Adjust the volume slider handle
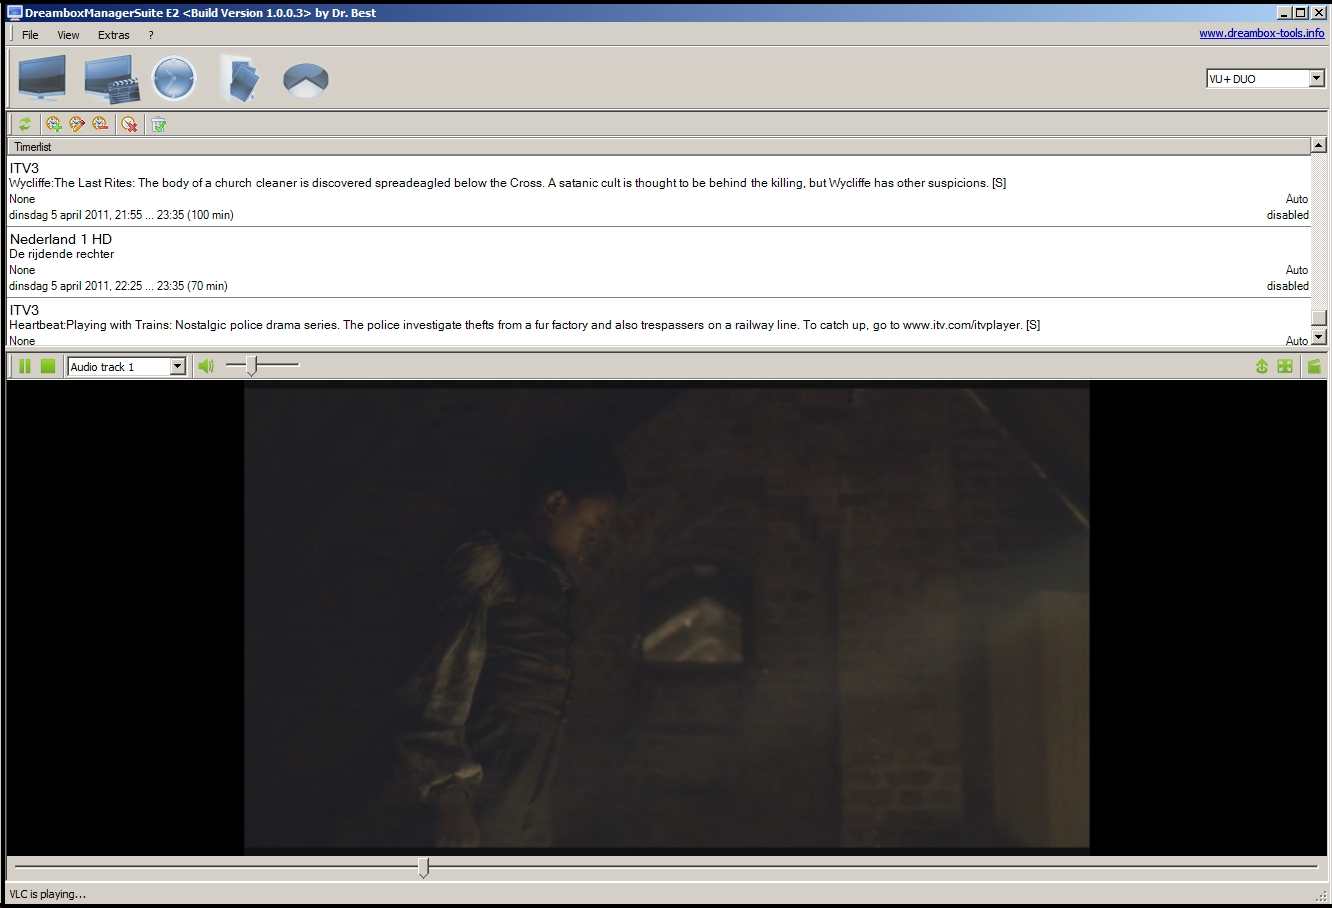 pyautogui.click(x=252, y=366)
